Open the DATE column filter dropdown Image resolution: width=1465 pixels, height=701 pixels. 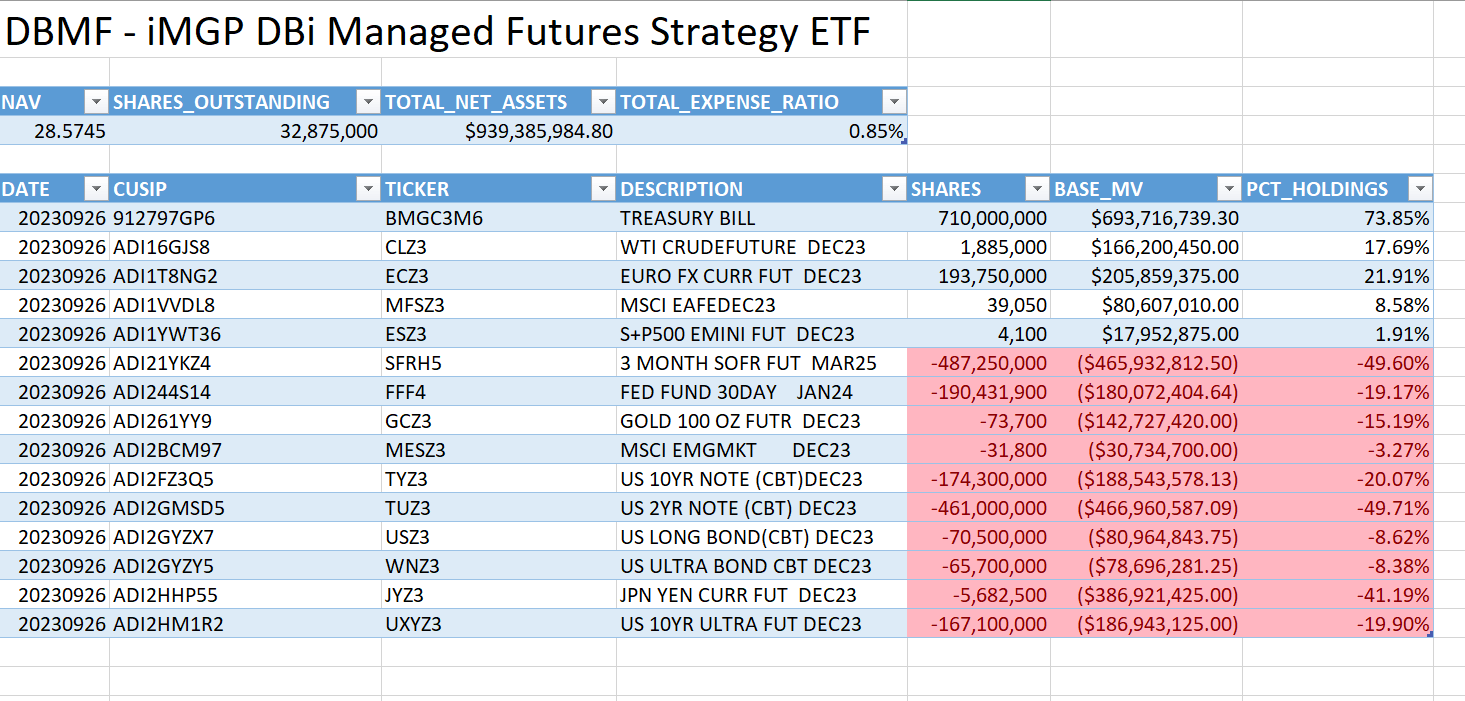point(96,188)
